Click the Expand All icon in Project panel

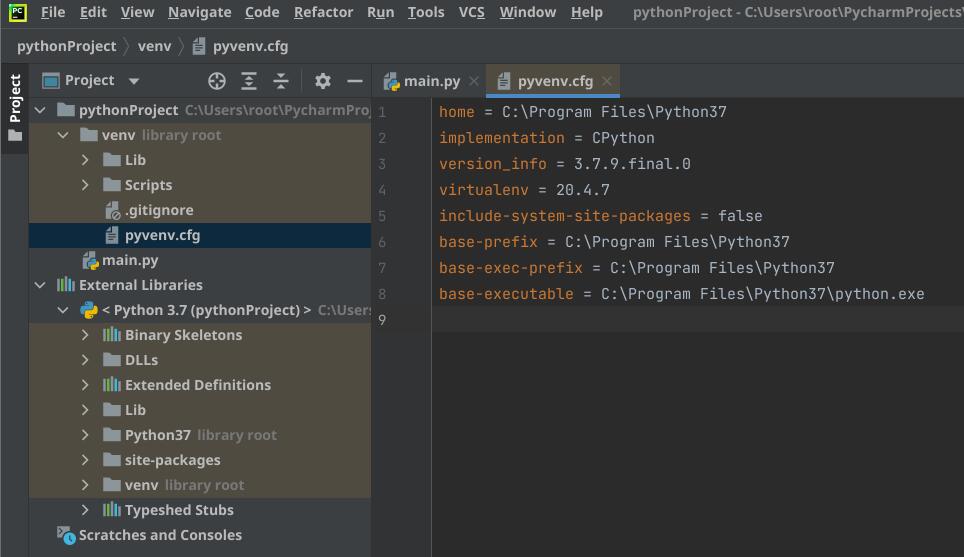click(249, 81)
